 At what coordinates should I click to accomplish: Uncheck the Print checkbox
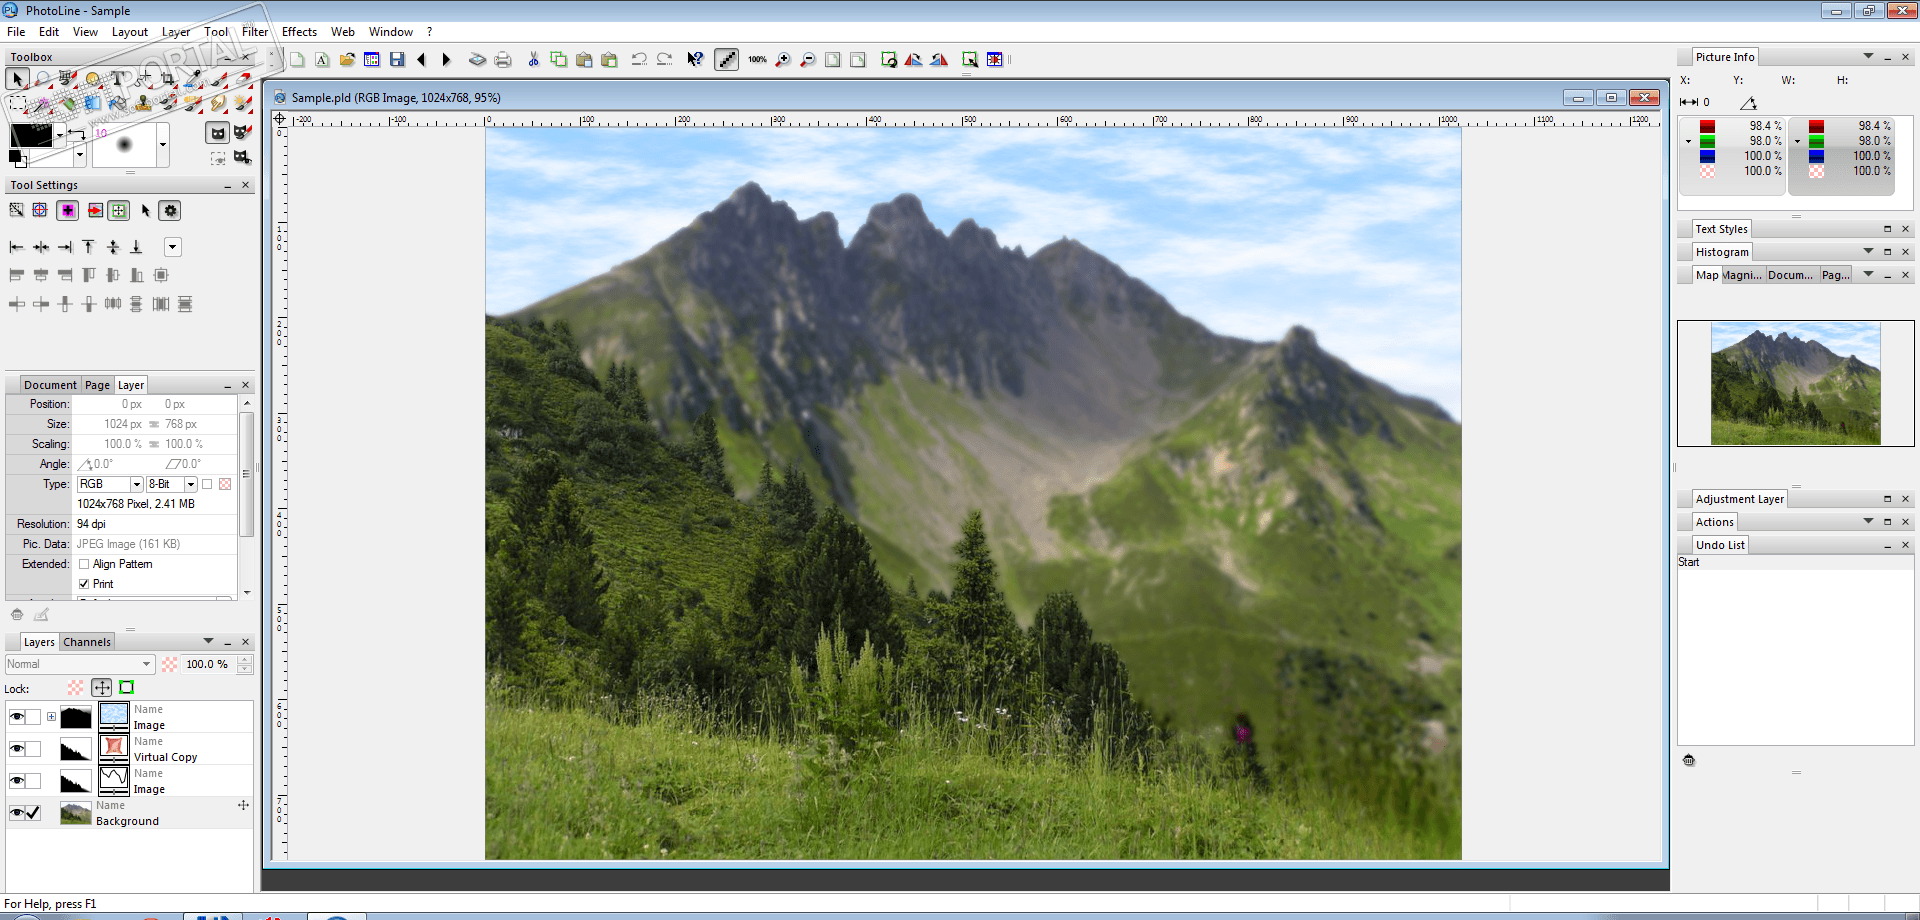point(84,584)
